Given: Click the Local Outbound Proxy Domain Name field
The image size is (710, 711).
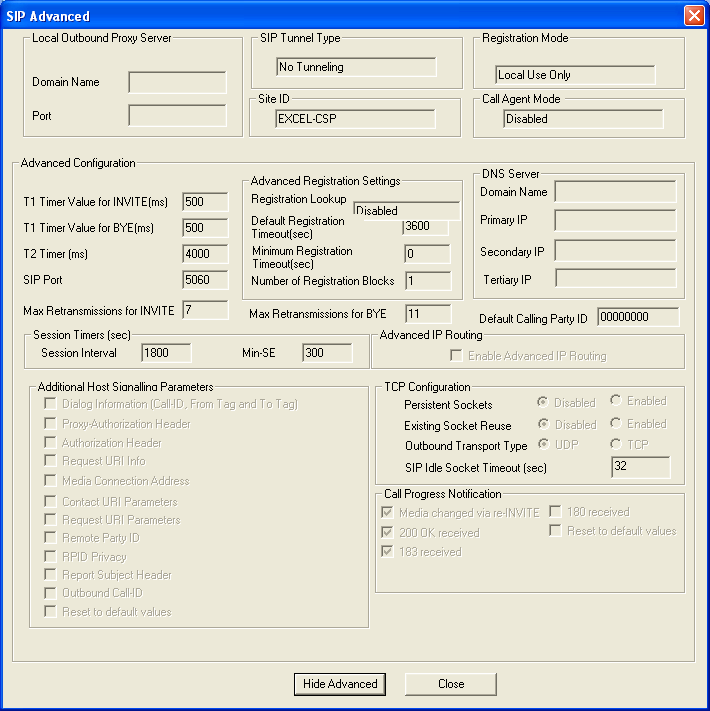Looking at the screenshot, I should tap(177, 83).
